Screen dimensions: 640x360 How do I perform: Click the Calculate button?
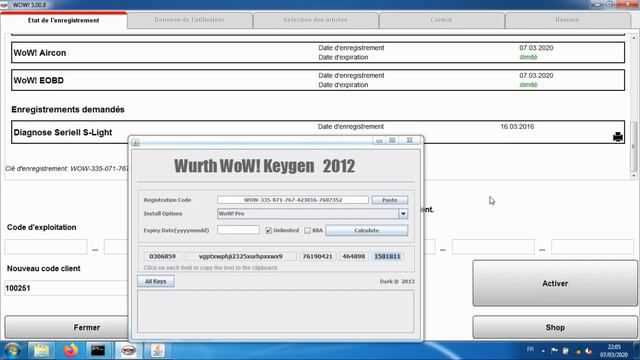[x=367, y=230]
